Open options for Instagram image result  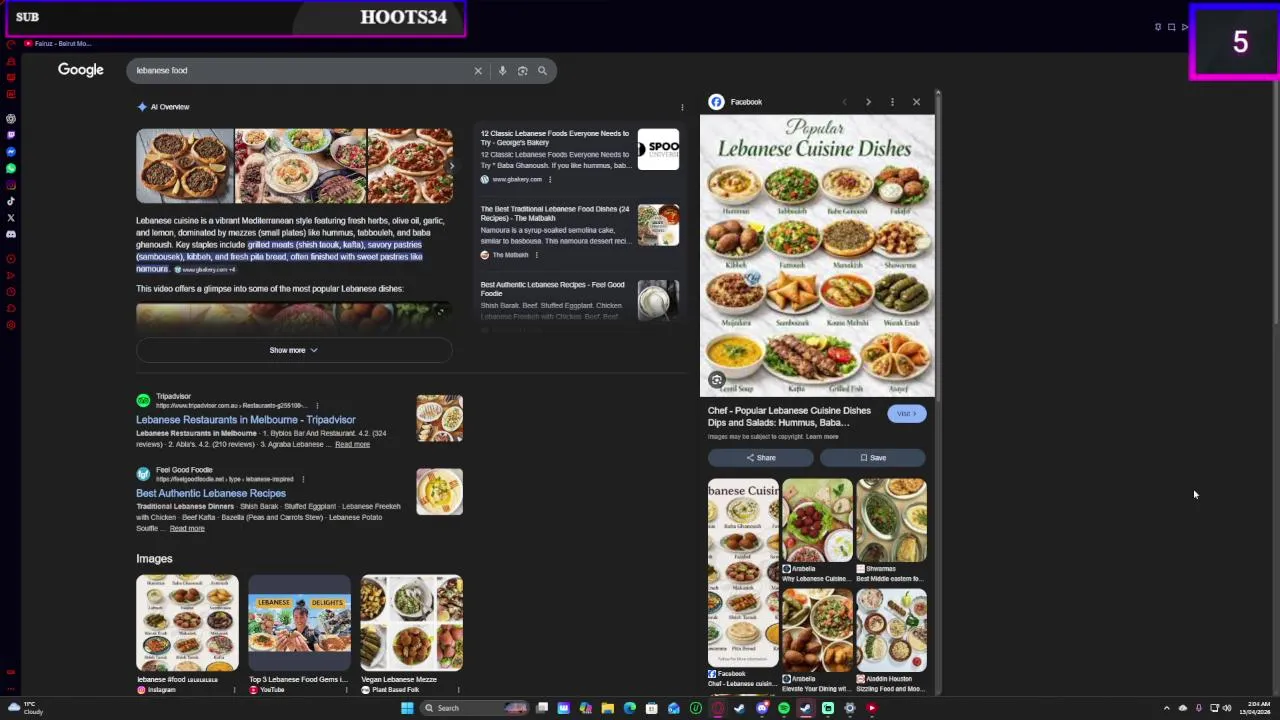point(235,690)
